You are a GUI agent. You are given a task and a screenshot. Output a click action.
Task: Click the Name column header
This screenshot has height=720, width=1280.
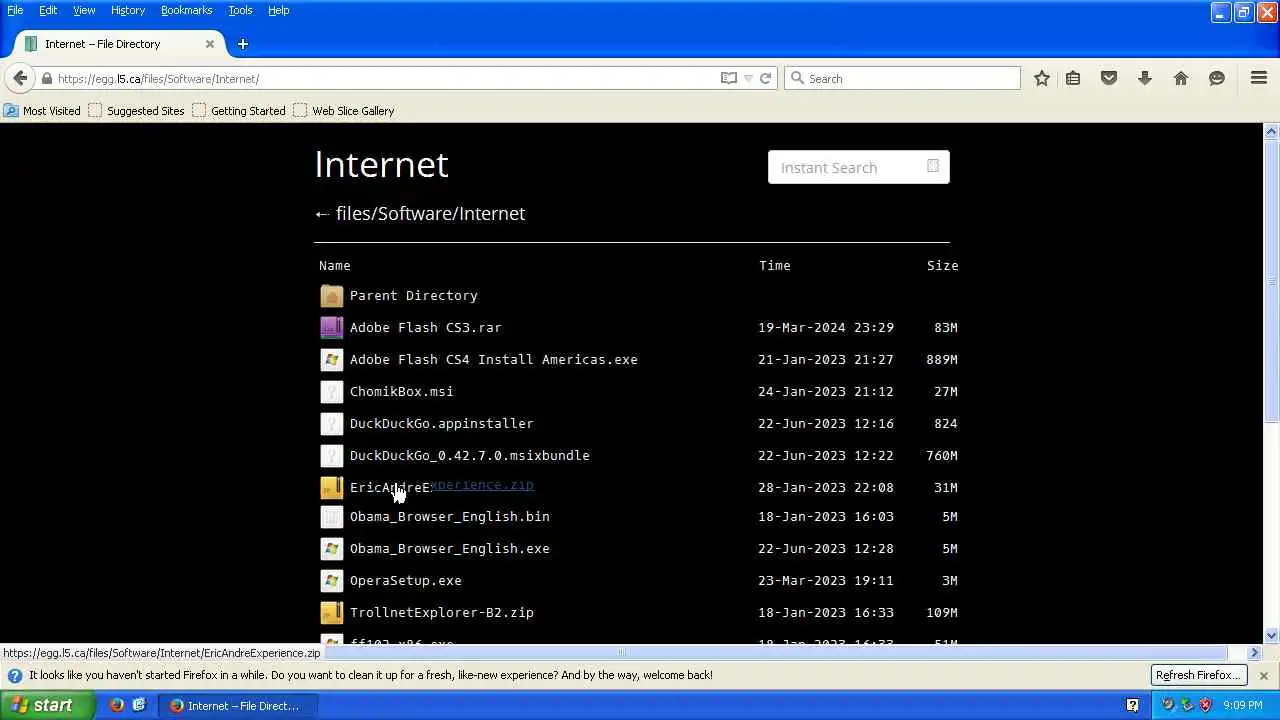click(x=334, y=266)
